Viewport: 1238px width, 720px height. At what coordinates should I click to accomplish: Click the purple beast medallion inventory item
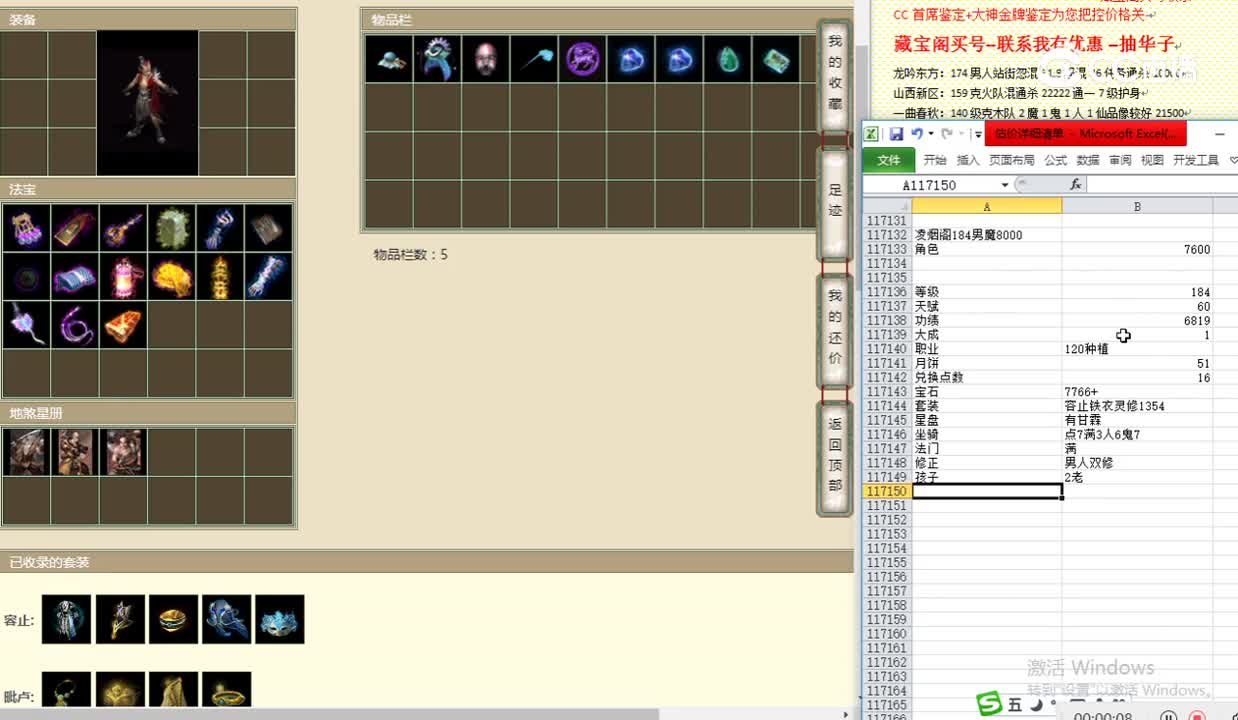pos(582,59)
